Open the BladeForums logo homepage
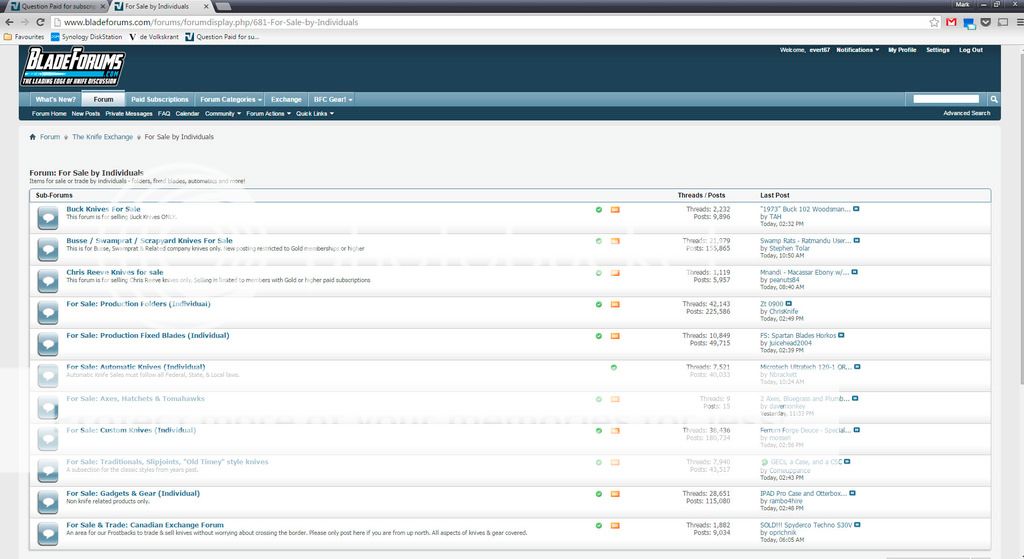This screenshot has height=559, width=1024. 73,67
